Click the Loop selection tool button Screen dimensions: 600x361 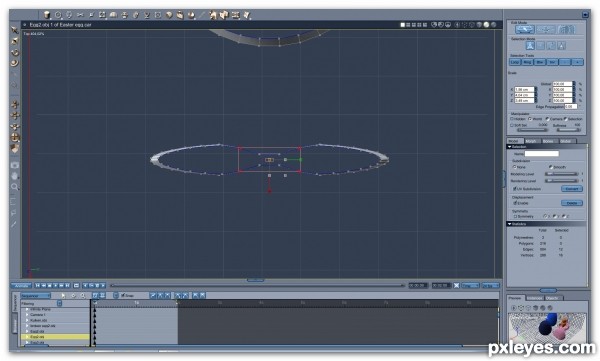pyautogui.click(x=515, y=62)
